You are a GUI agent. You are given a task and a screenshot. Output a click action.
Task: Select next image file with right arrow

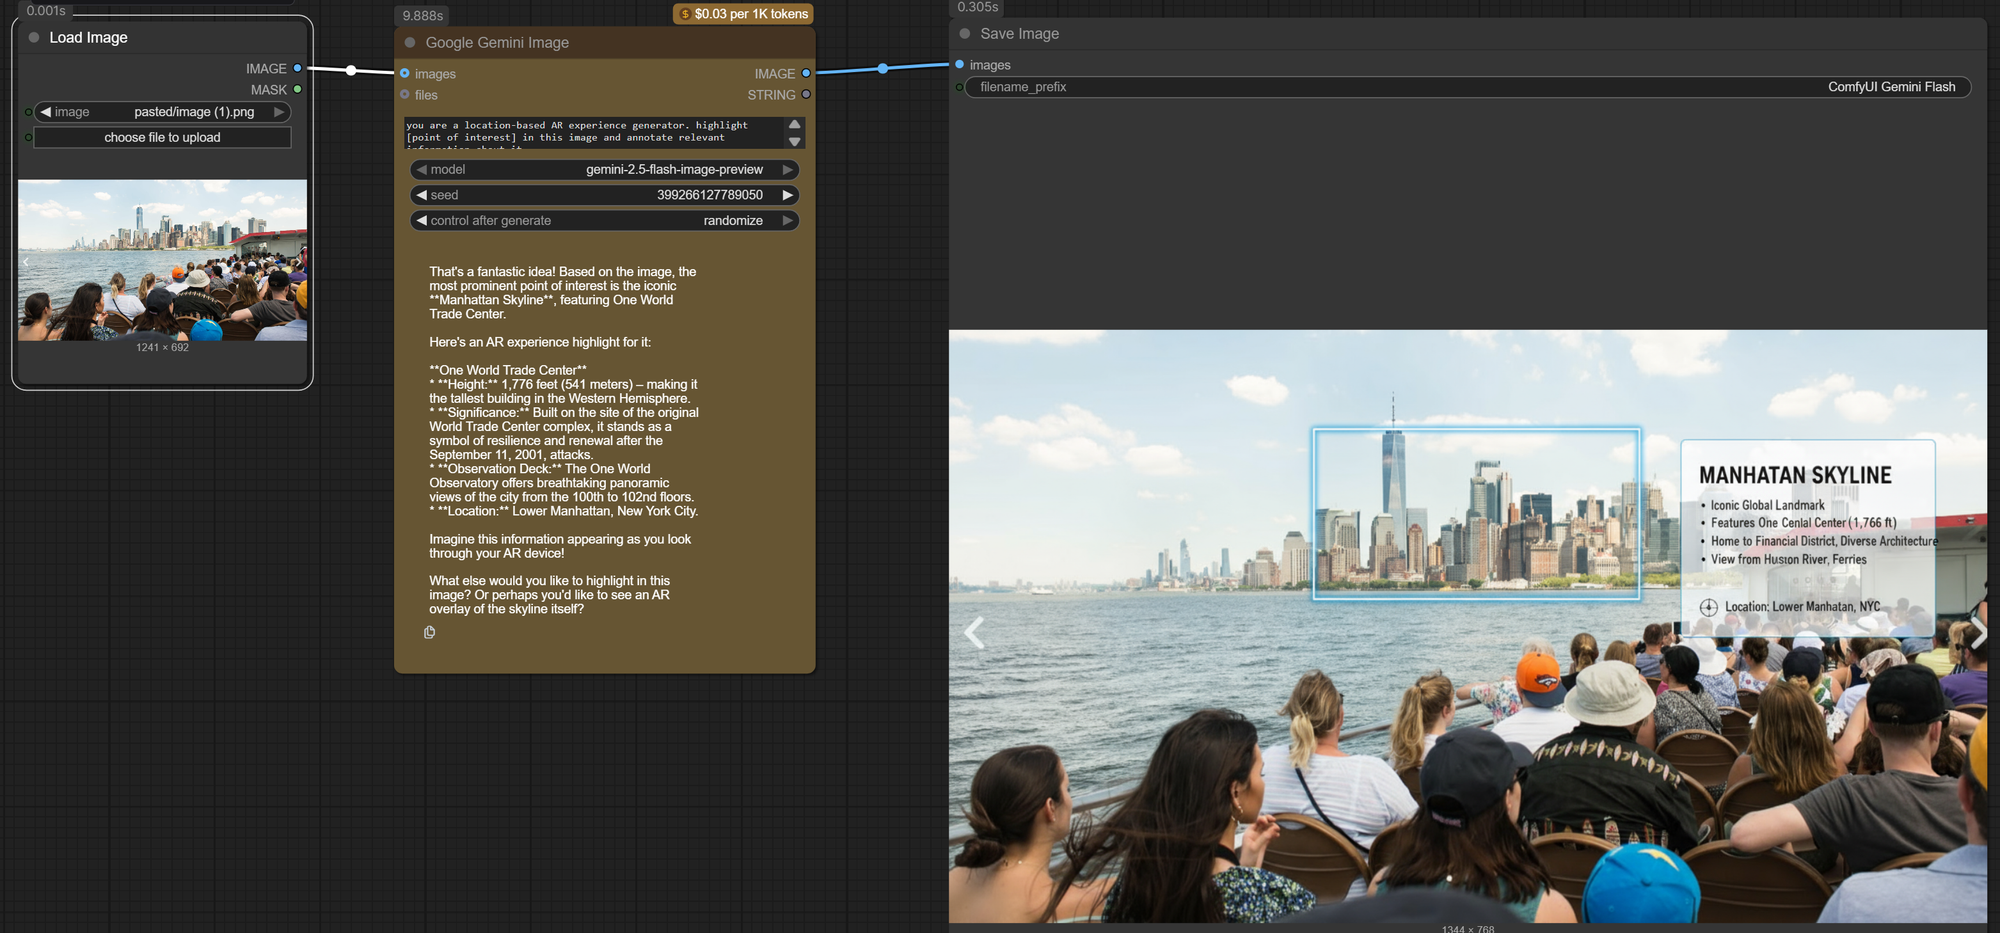click(279, 112)
